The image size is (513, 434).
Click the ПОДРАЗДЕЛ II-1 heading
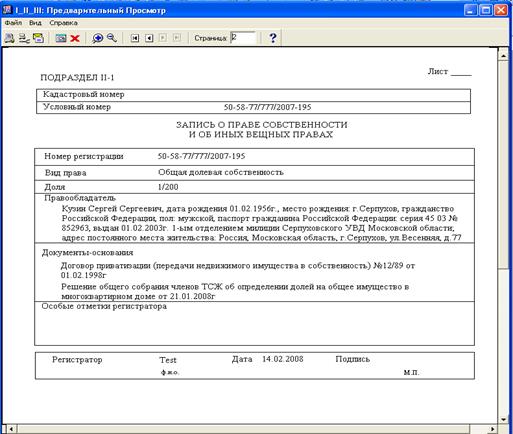(77, 78)
